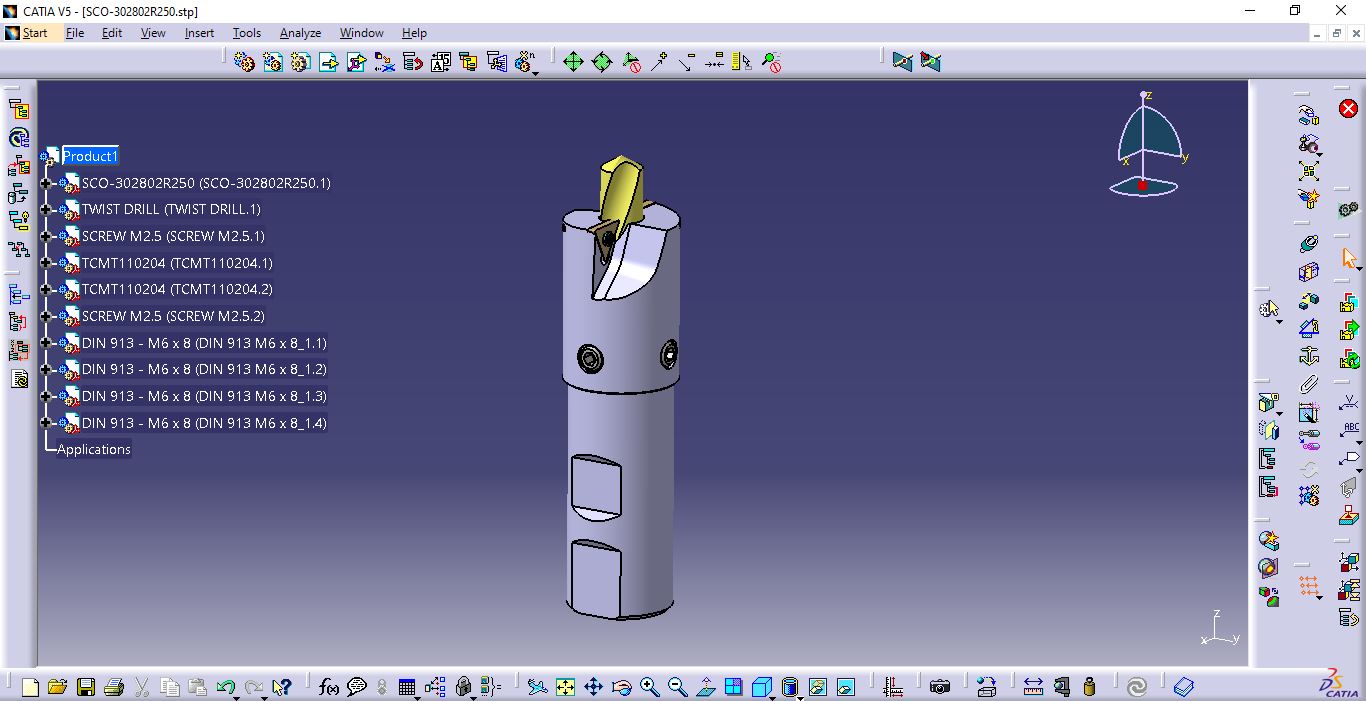Viewport: 1366px width, 701px height.
Task: Click the Coincidence Constraint icon in right toolbar
Action: pos(1309,244)
